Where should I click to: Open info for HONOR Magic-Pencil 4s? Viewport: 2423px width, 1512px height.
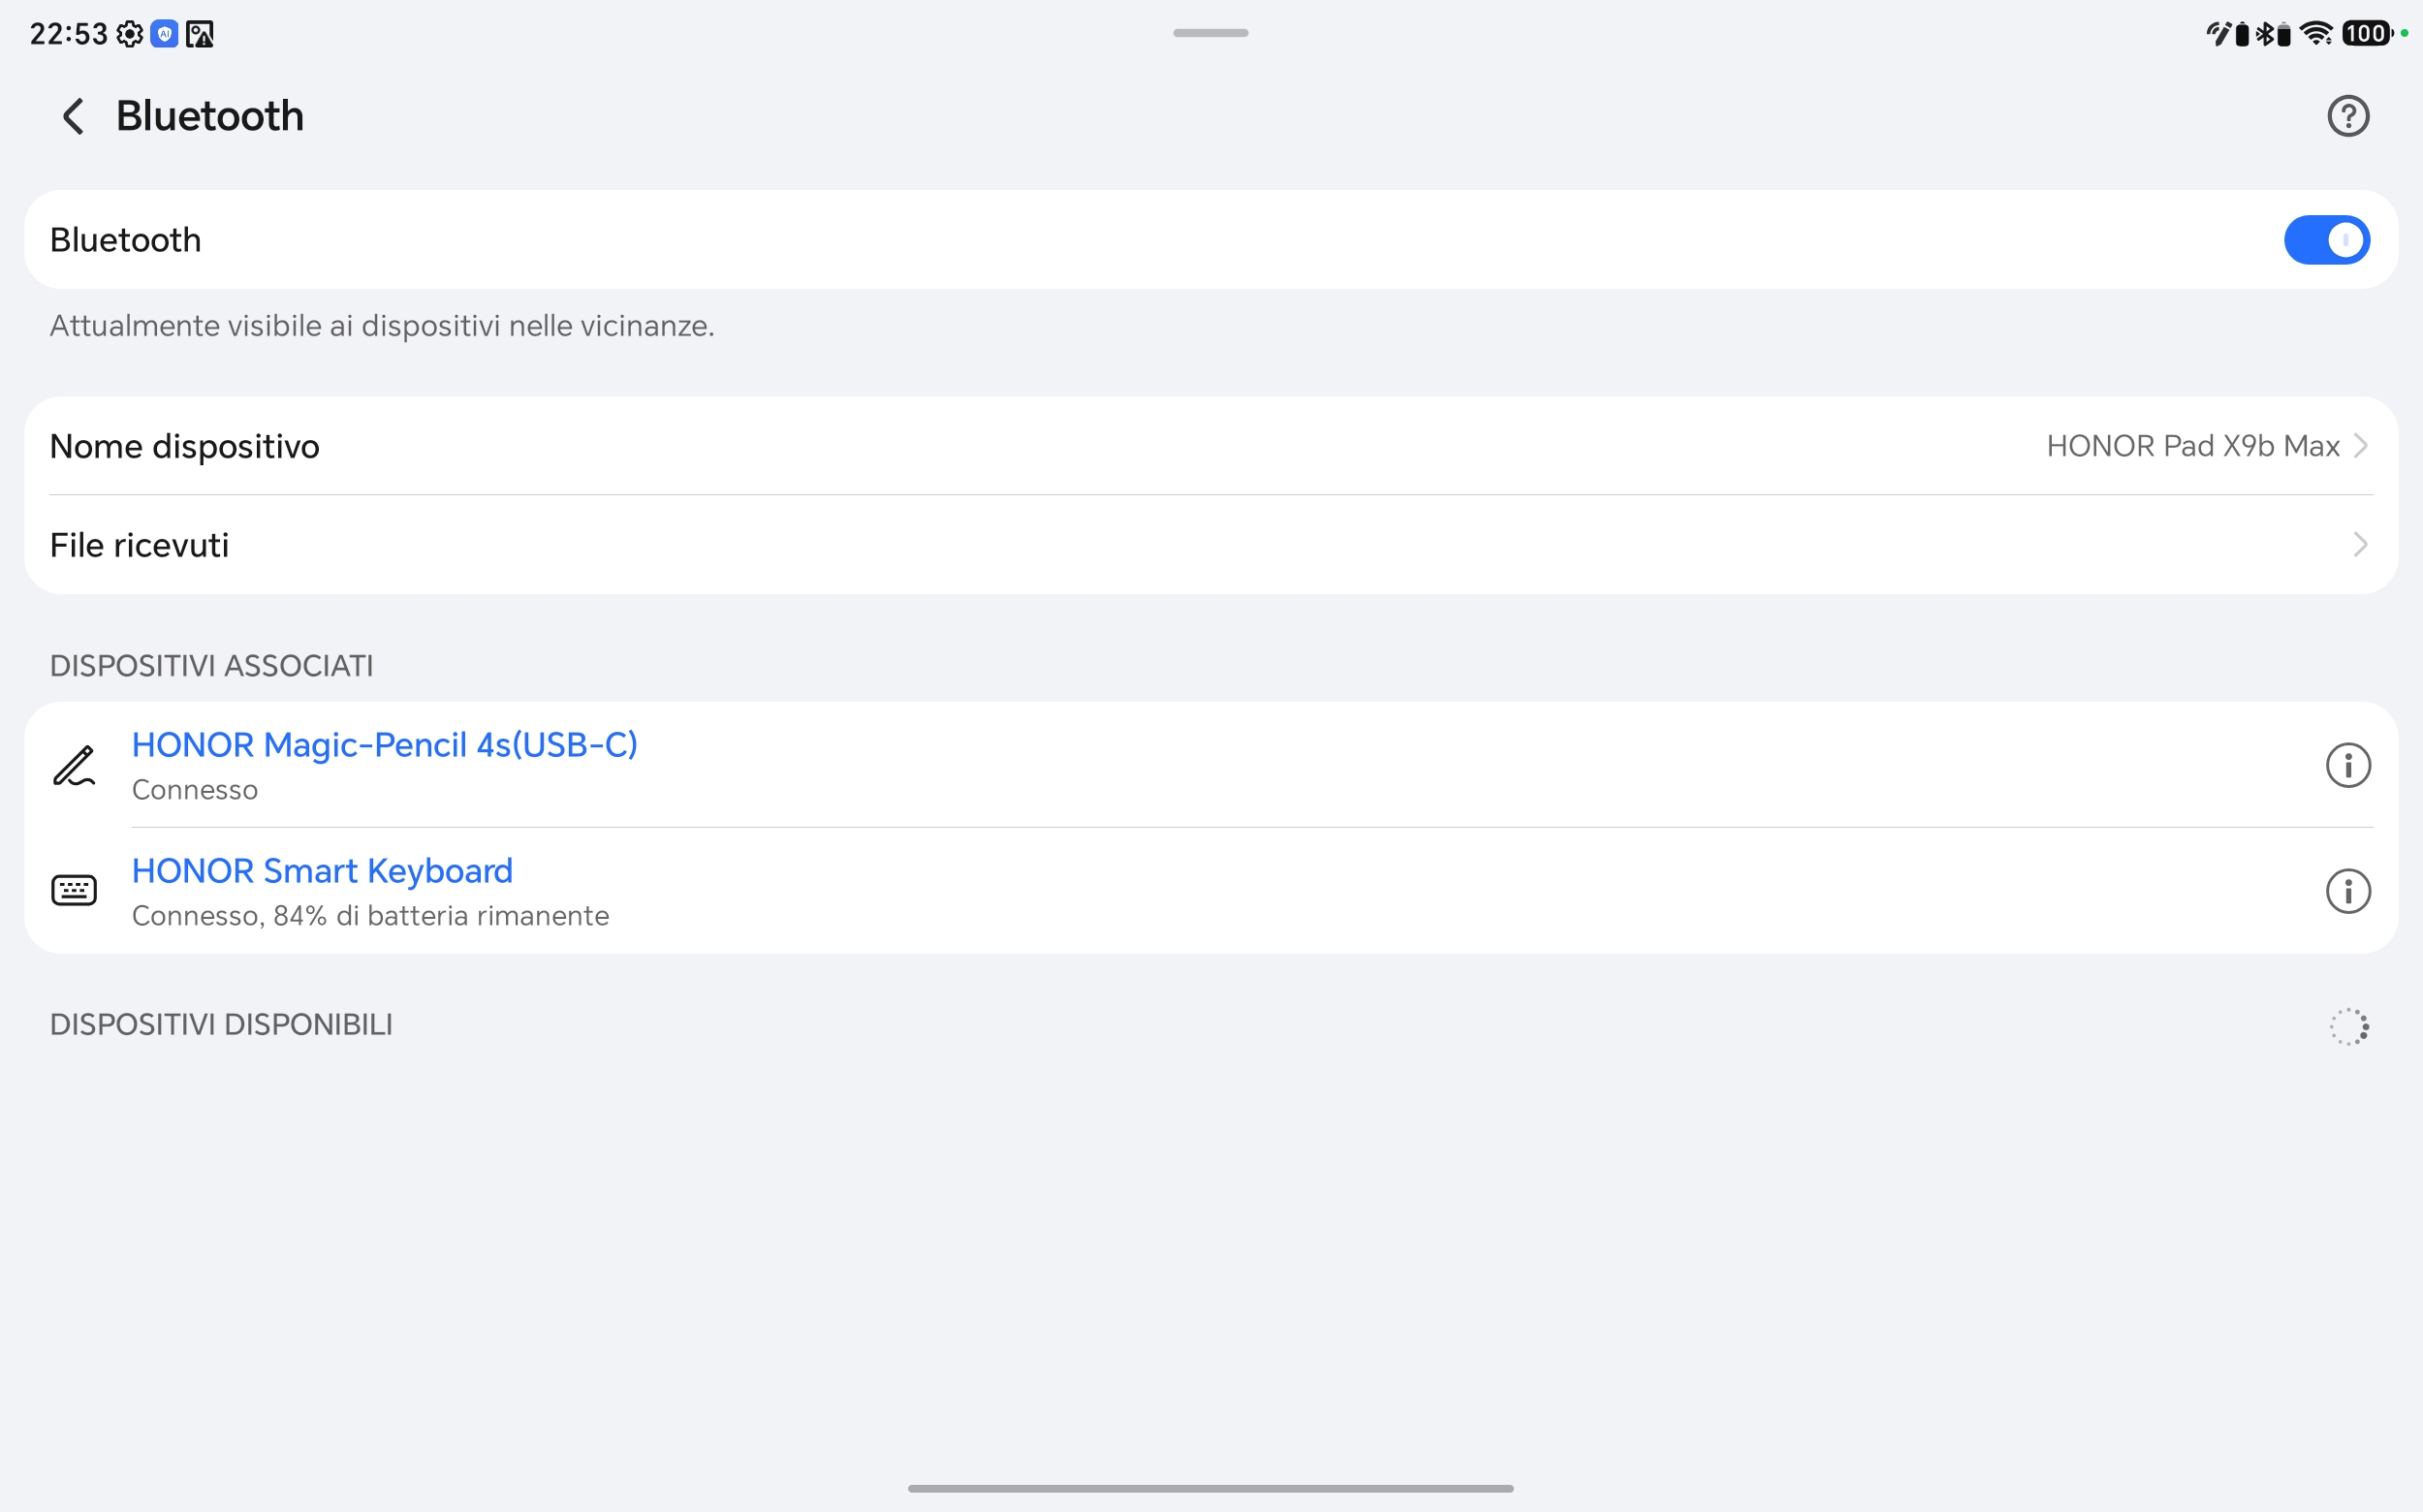tap(2347, 766)
